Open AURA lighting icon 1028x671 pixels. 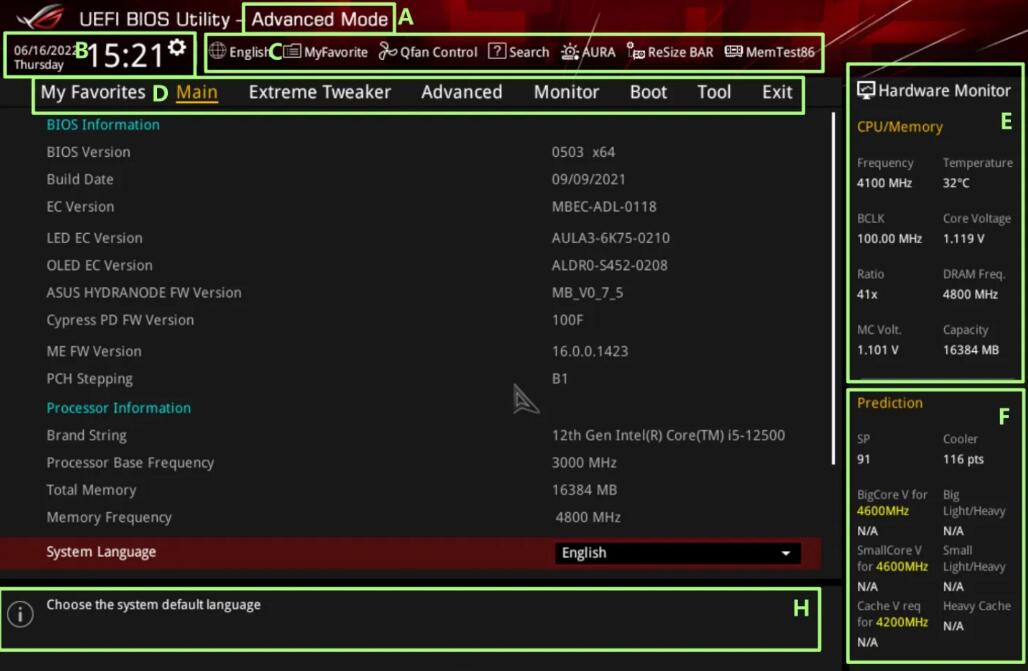569,52
